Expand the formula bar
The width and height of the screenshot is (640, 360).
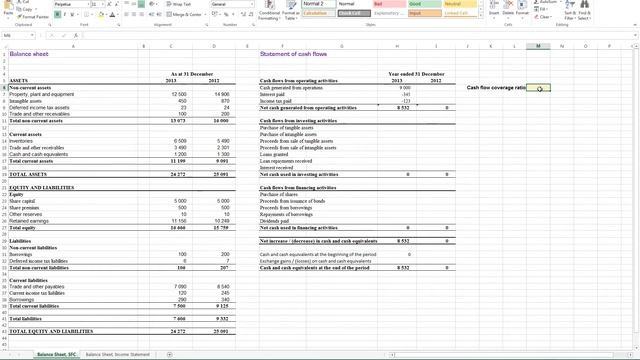click(635, 36)
